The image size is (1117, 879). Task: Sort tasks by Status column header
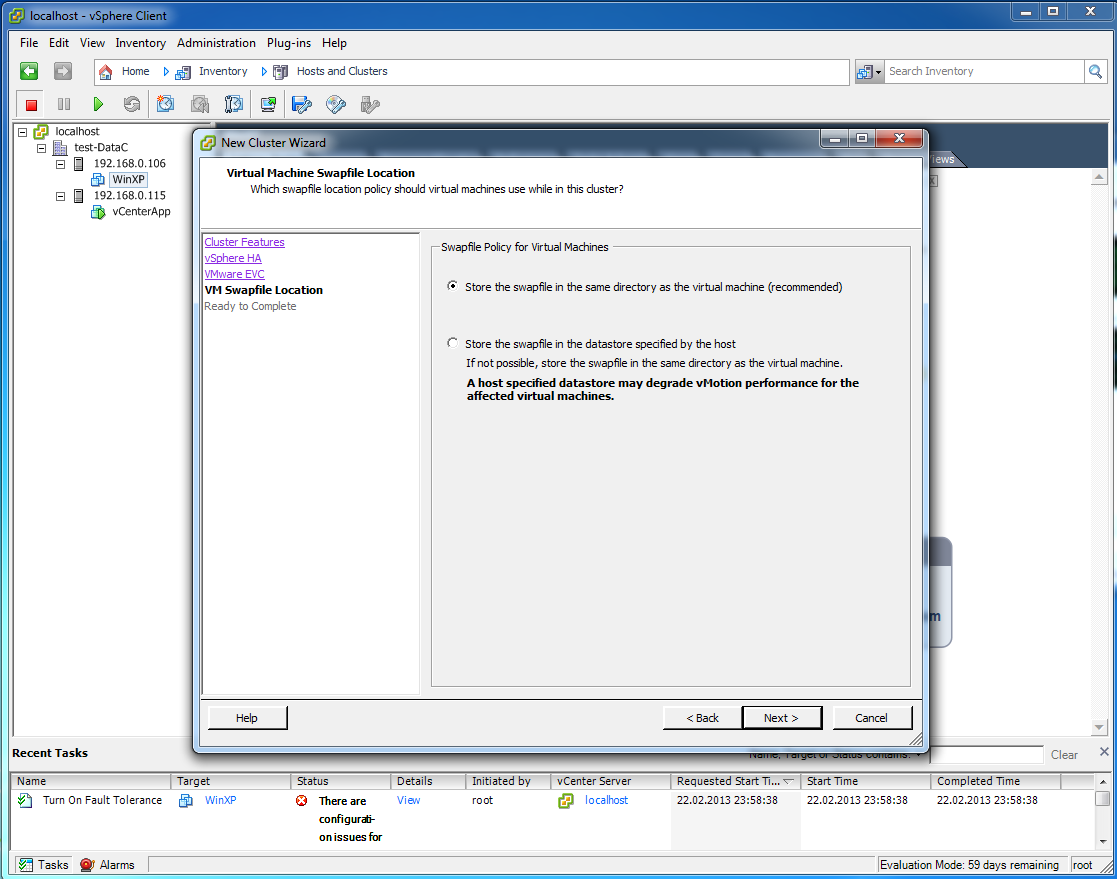click(341, 781)
